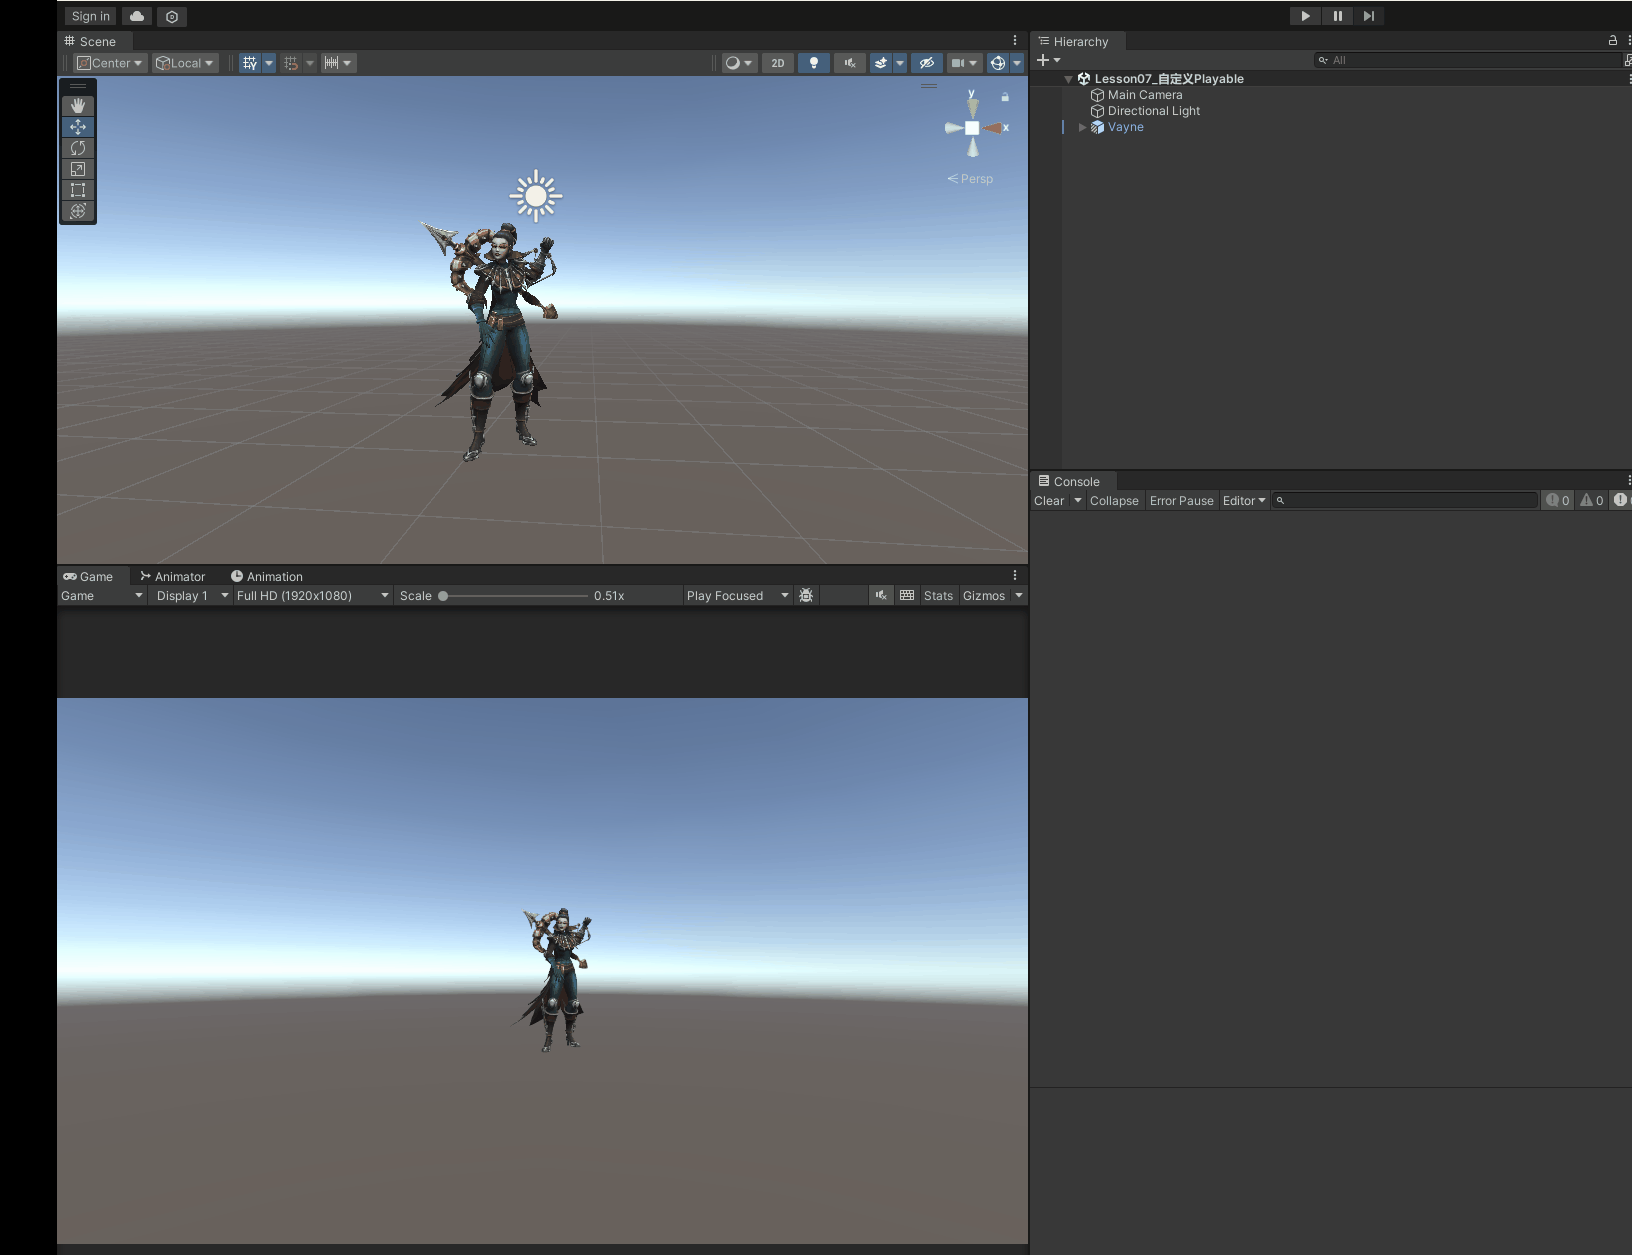The width and height of the screenshot is (1632, 1255).
Task: Switch to the Animation tab
Action: click(267, 577)
